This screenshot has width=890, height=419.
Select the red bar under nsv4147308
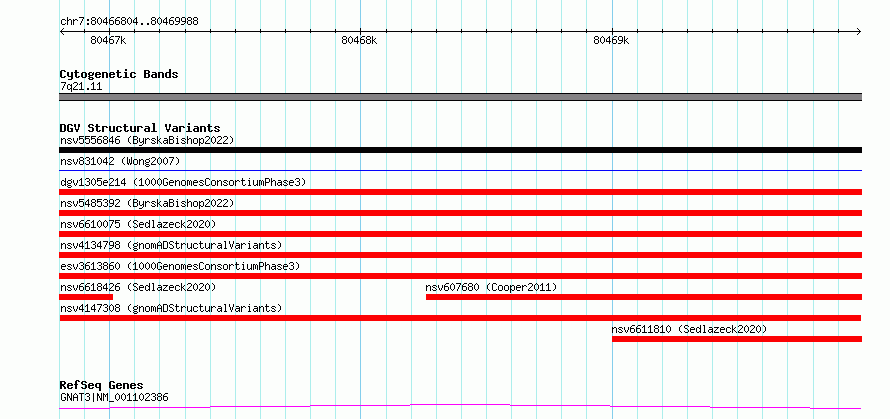460,318
